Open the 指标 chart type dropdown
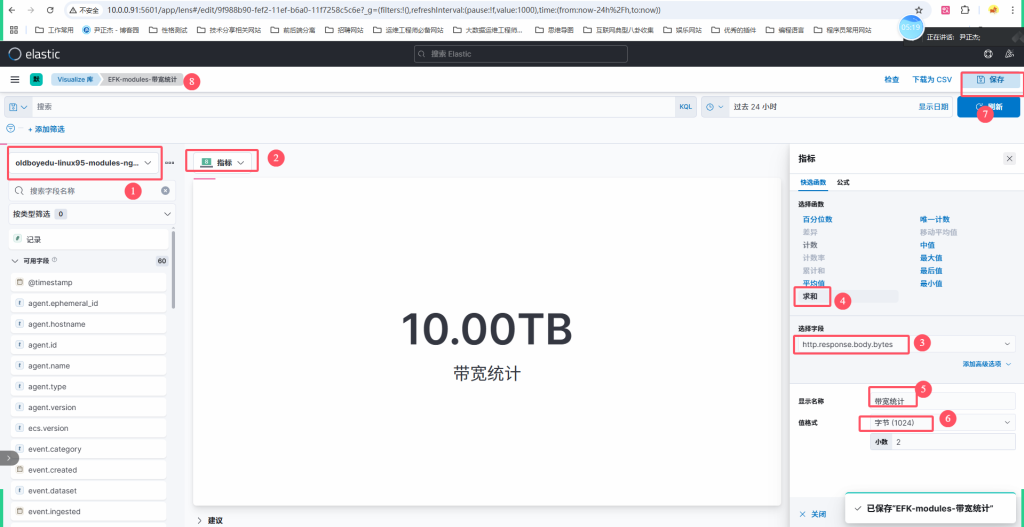 pyautogui.click(x=223, y=162)
